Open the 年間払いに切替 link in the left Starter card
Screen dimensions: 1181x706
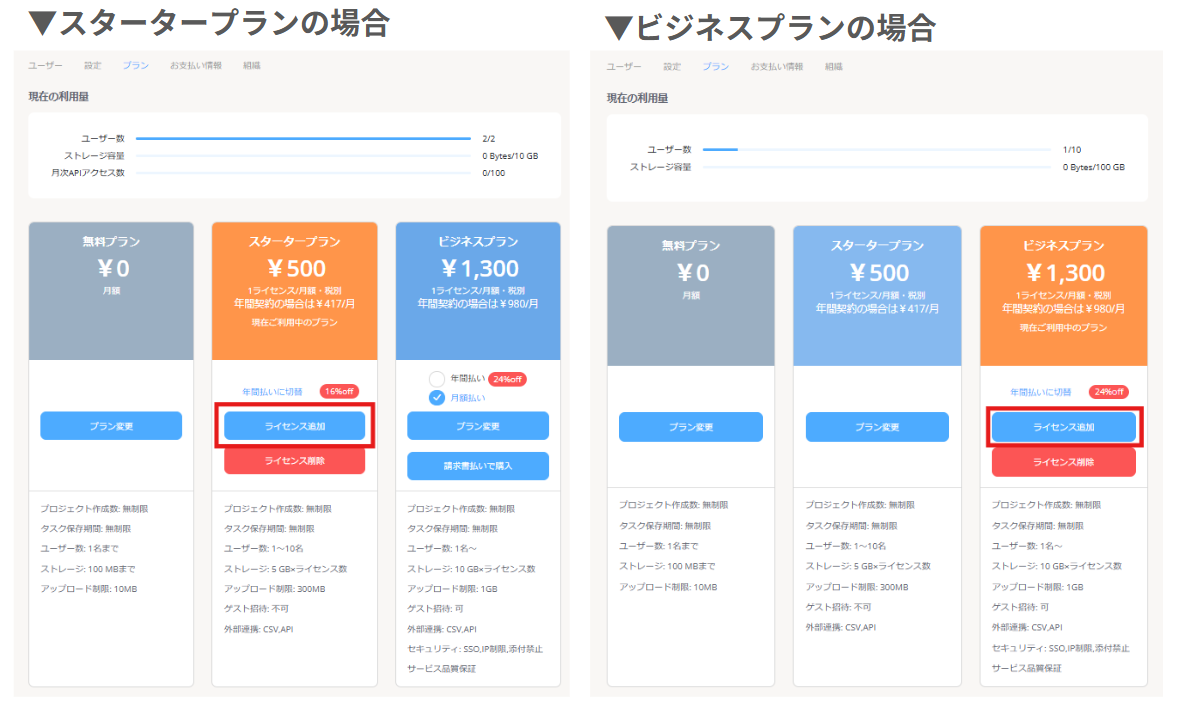[x=272, y=392]
